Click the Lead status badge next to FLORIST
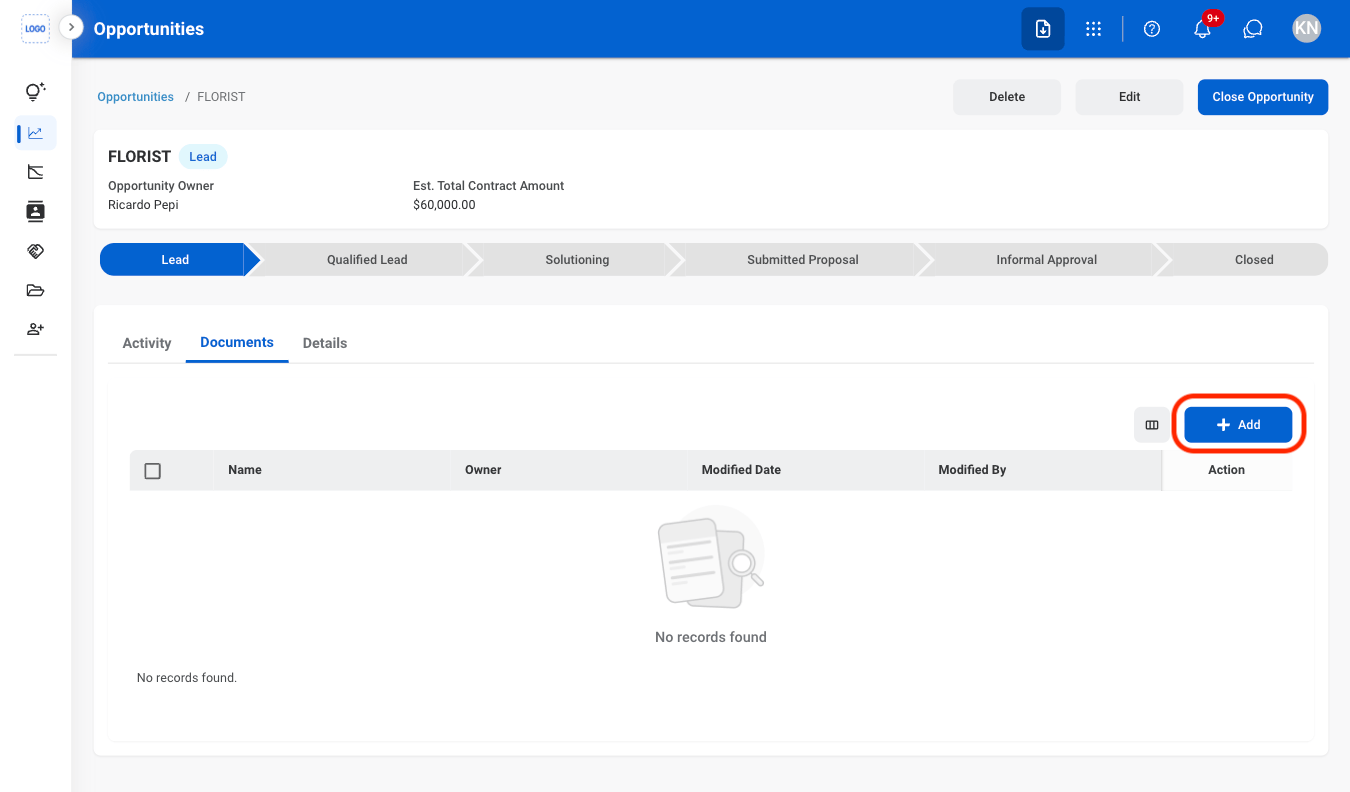The image size is (1350, 792). click(203, 157)
